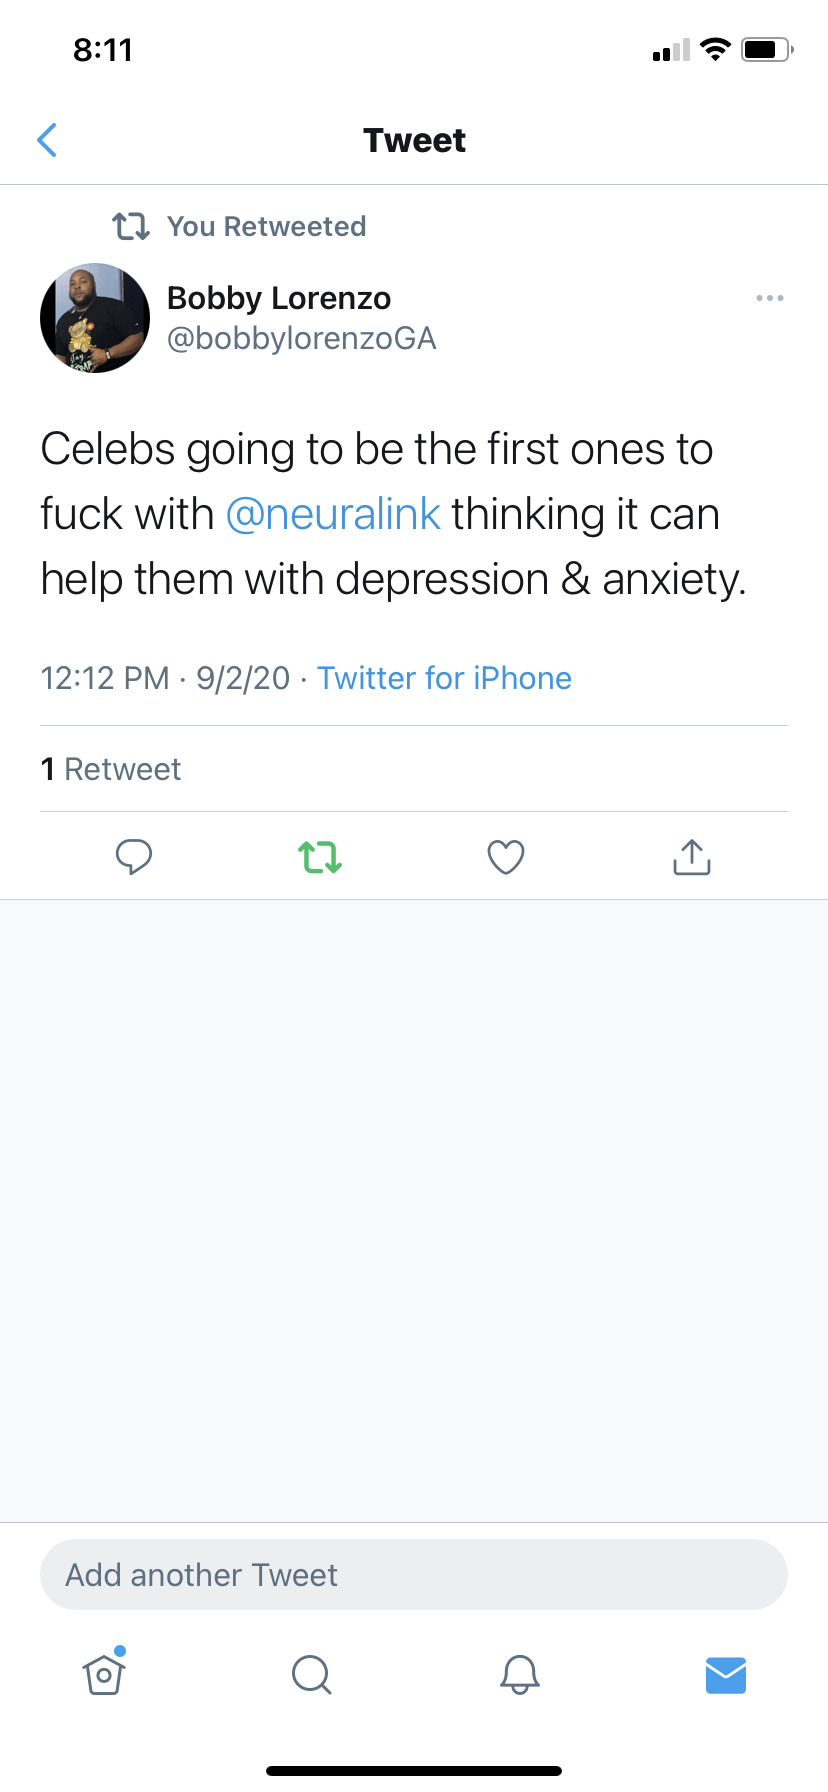Tap the battery status icon

click(767, 49)
